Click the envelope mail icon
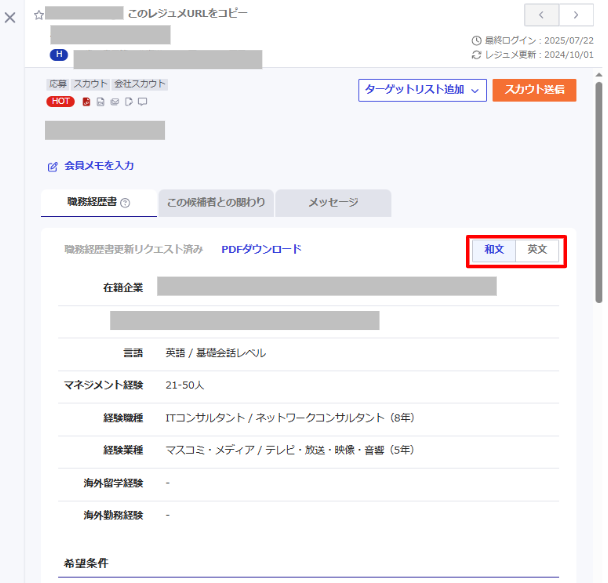 pyautogui.click(x=114, y=102)
